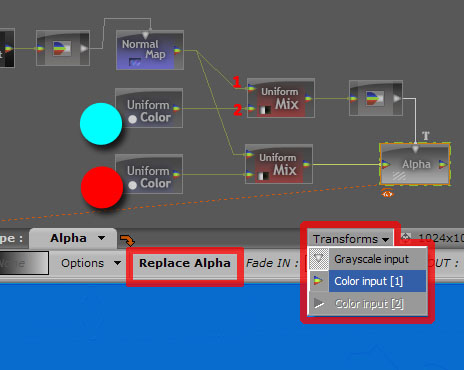Select the red Uniform Color node
Image resolution: width=464 pixels, height=370 pixels.
point(149,174)
